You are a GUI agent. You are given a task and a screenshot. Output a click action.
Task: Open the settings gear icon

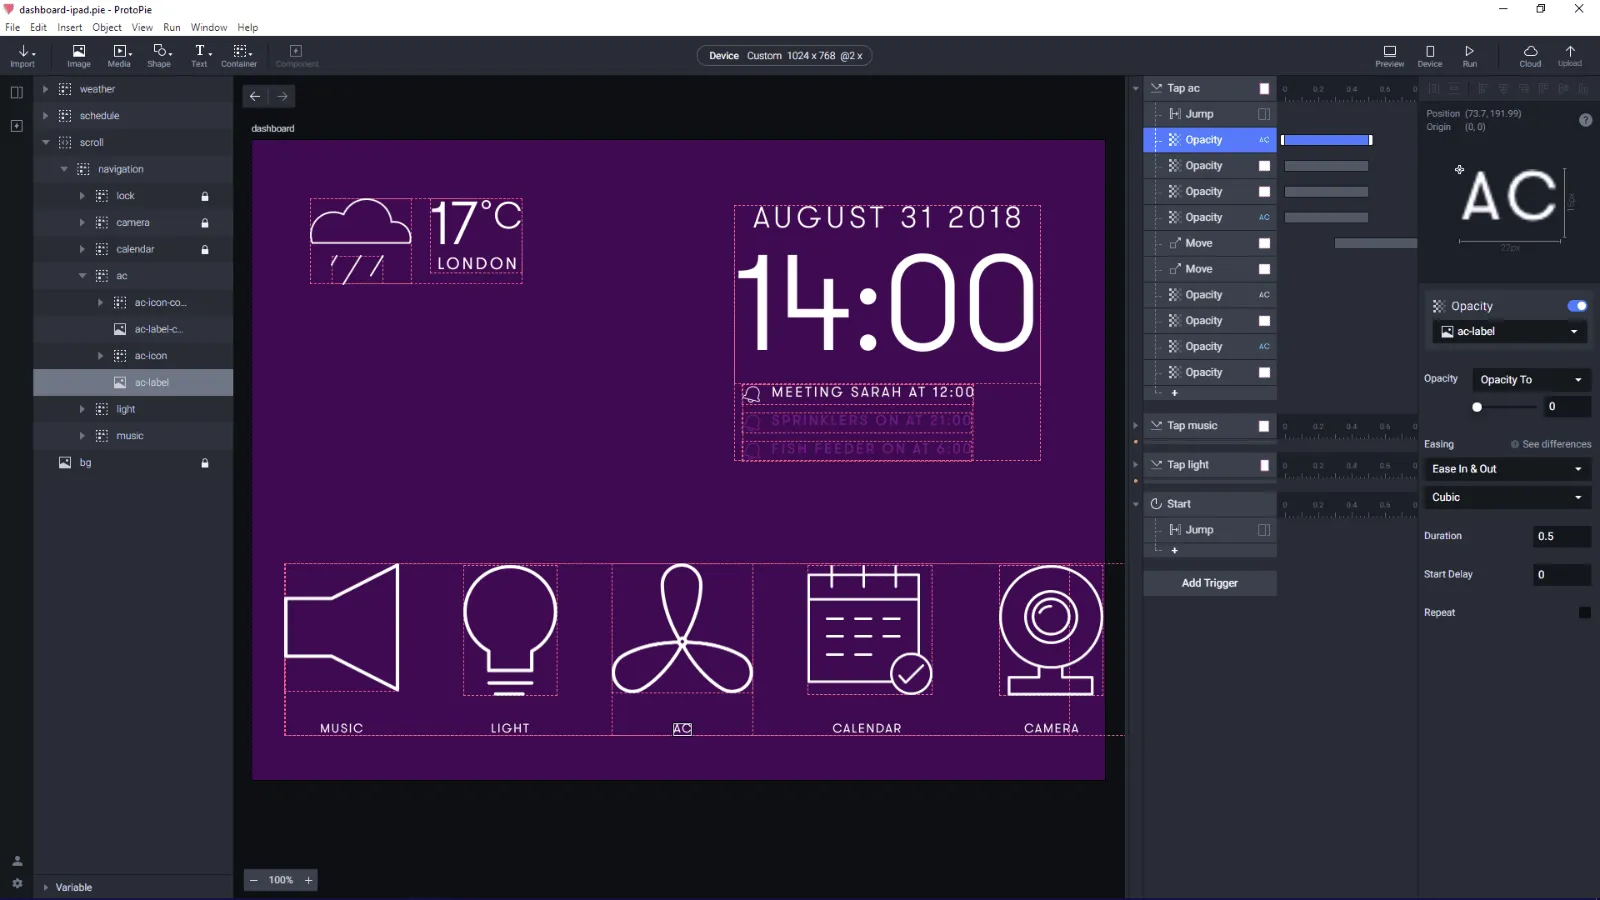pos(17,883)
